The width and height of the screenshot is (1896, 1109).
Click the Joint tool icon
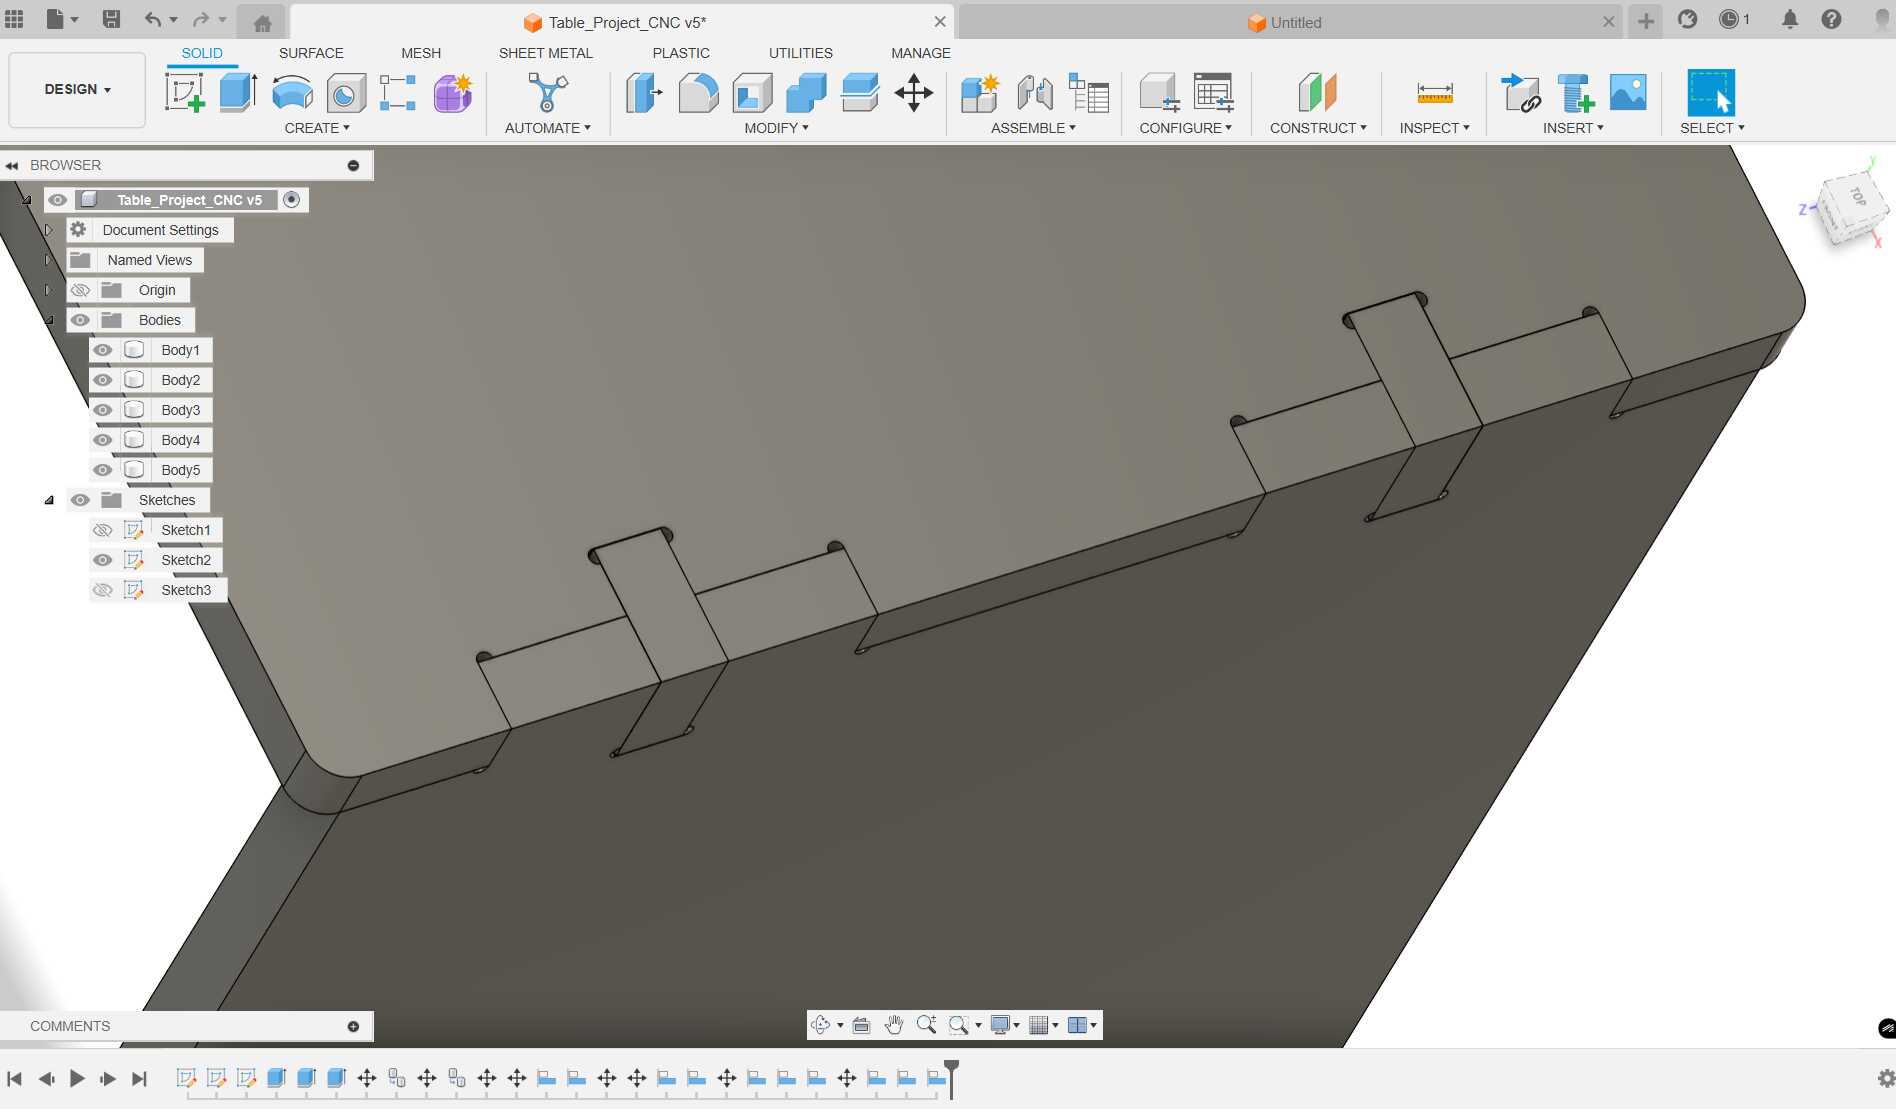click(x=1034, y=93)
